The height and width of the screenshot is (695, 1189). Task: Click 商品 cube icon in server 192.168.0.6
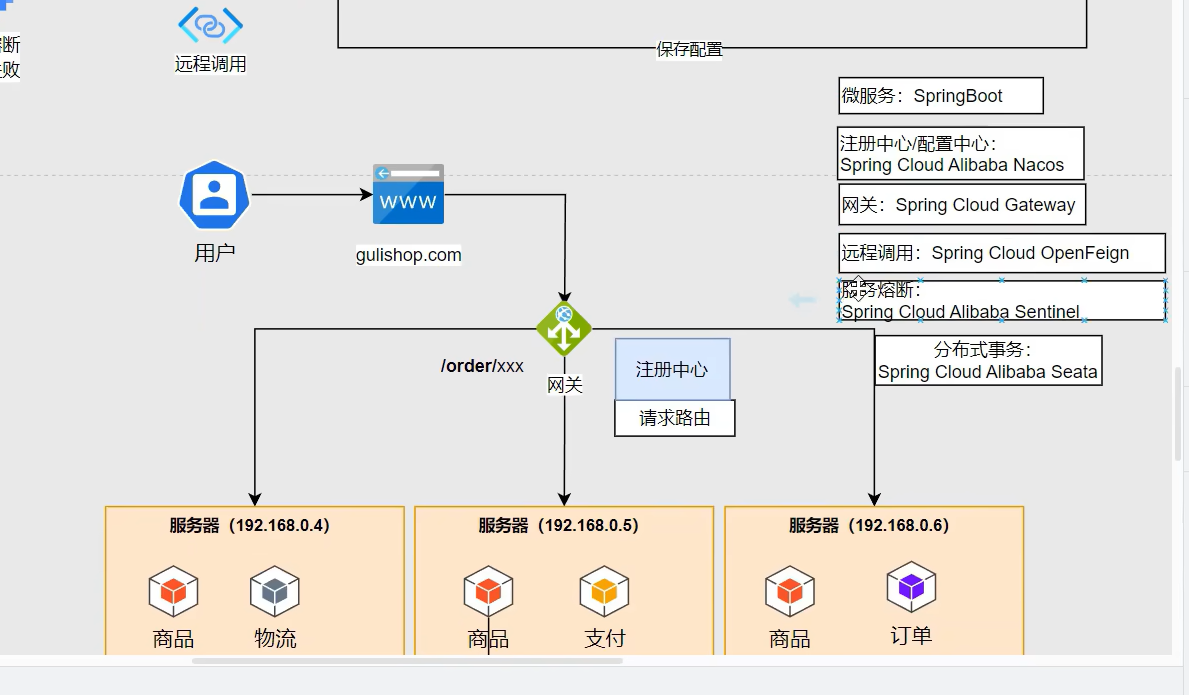(789, 591)
